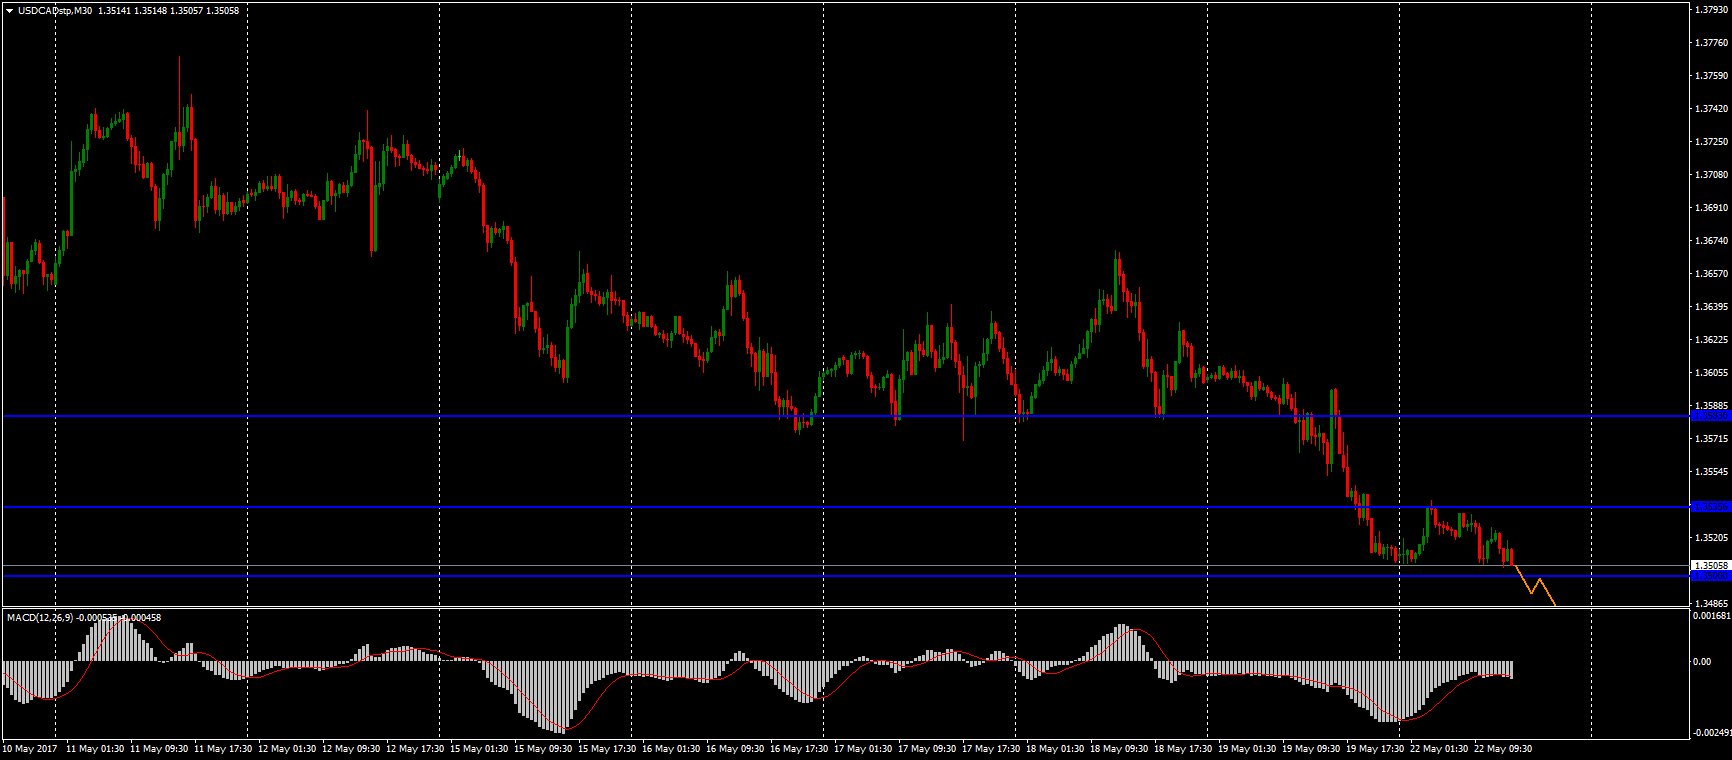The image size is (1732, 760).
Task: Select the lowest blue horizontal line
Action: (x=600, y=576)
